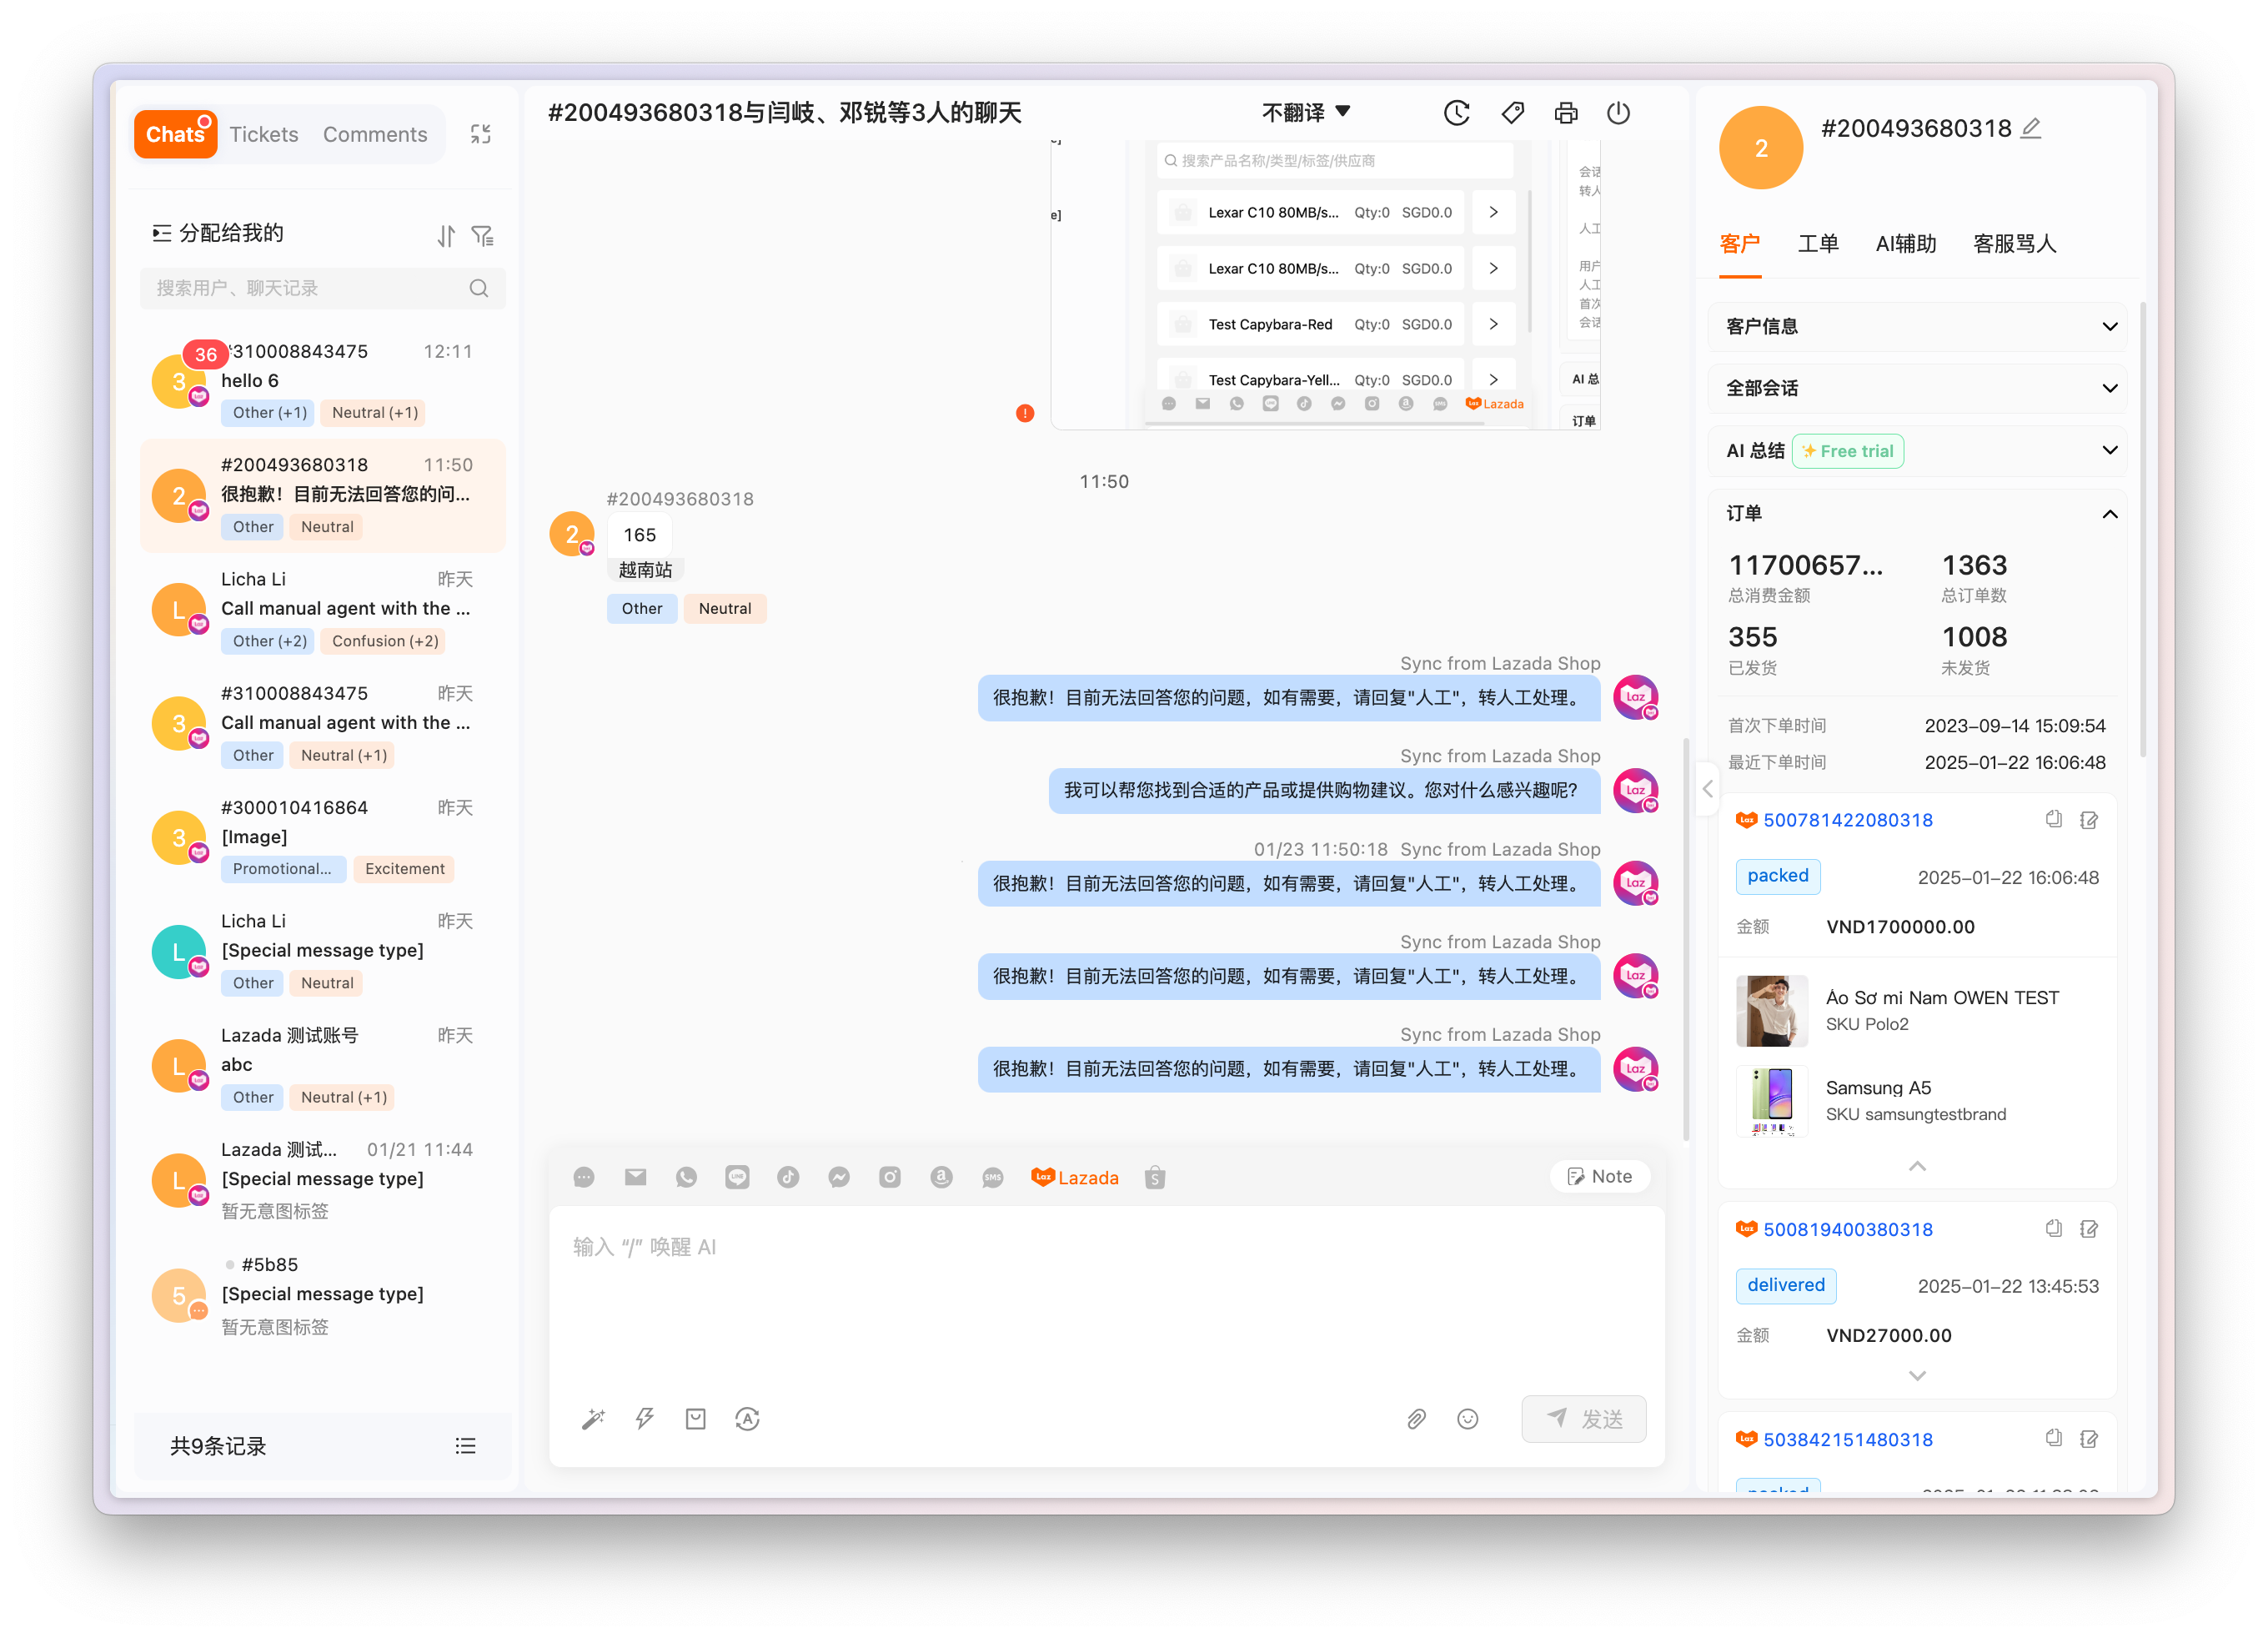The width and height of the screenshot is (2268, 1638).
Task: Select the Instagram channel icon
Action: (890, 1177)
